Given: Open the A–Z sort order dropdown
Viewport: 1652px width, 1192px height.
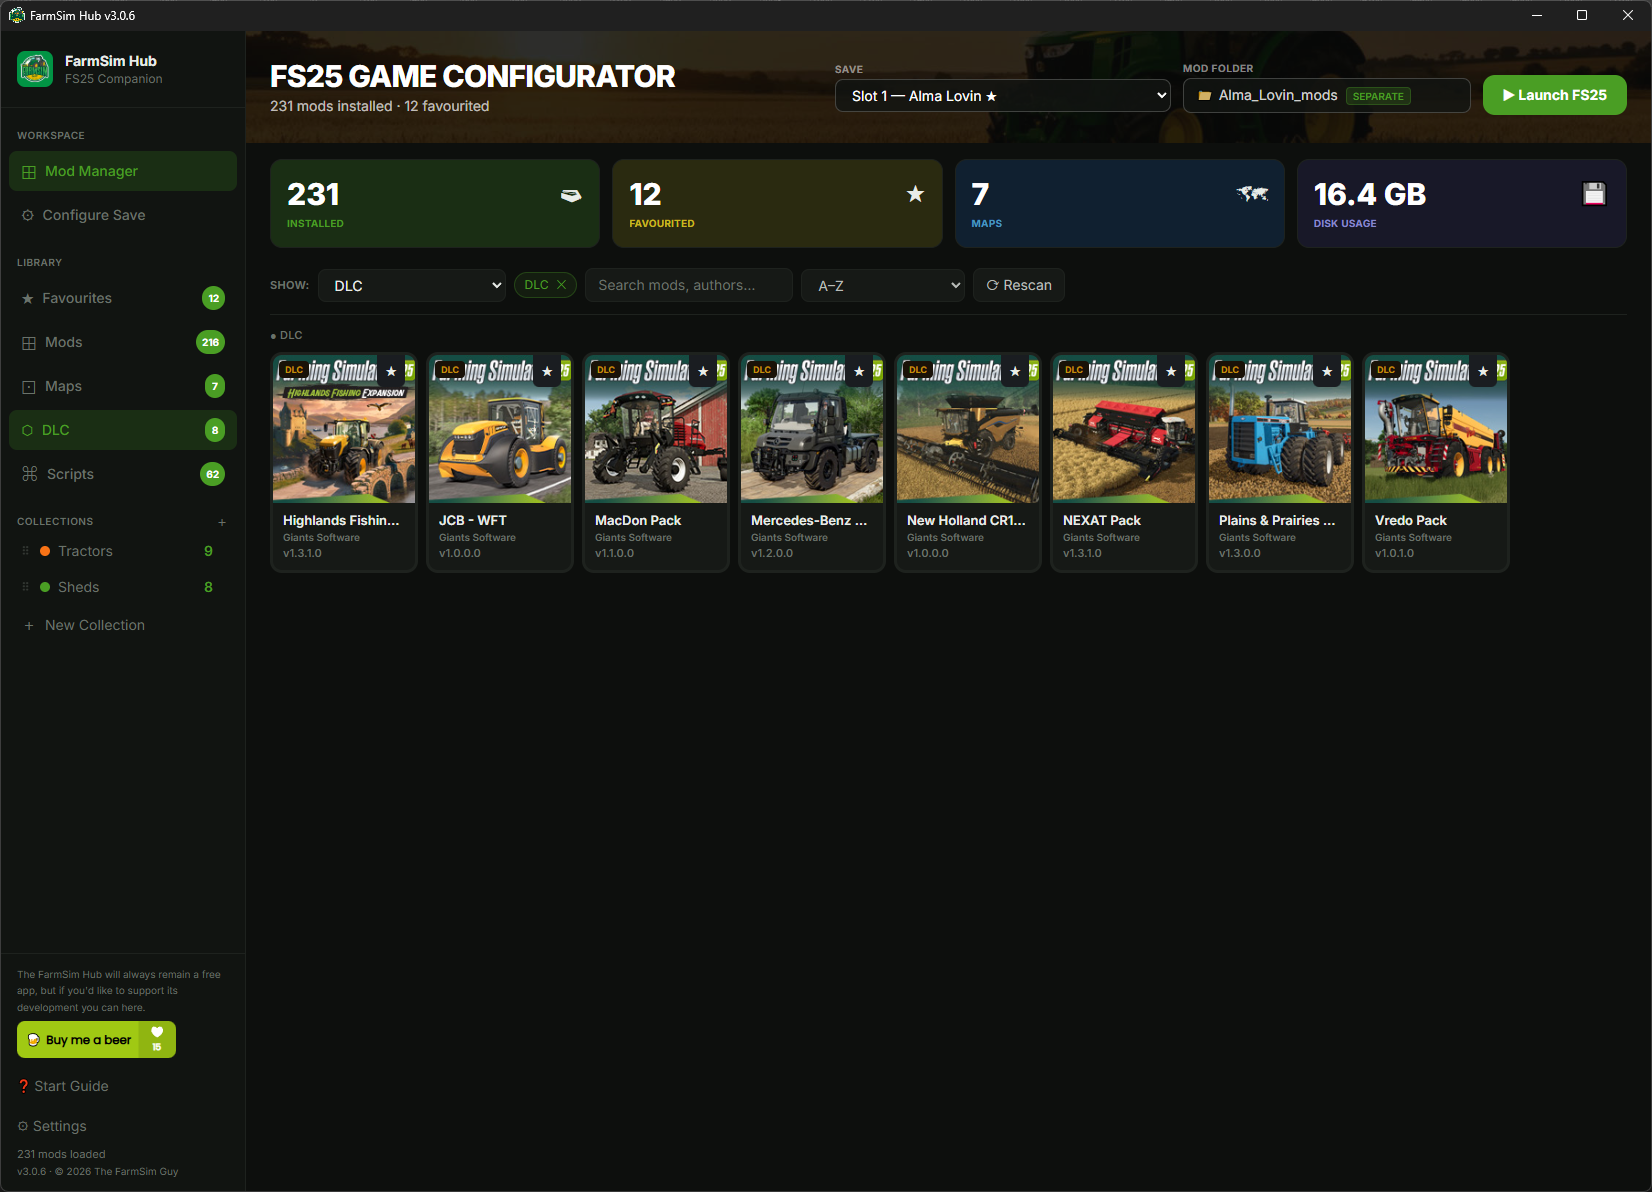Looking at the screenshot, I should 882,285.
